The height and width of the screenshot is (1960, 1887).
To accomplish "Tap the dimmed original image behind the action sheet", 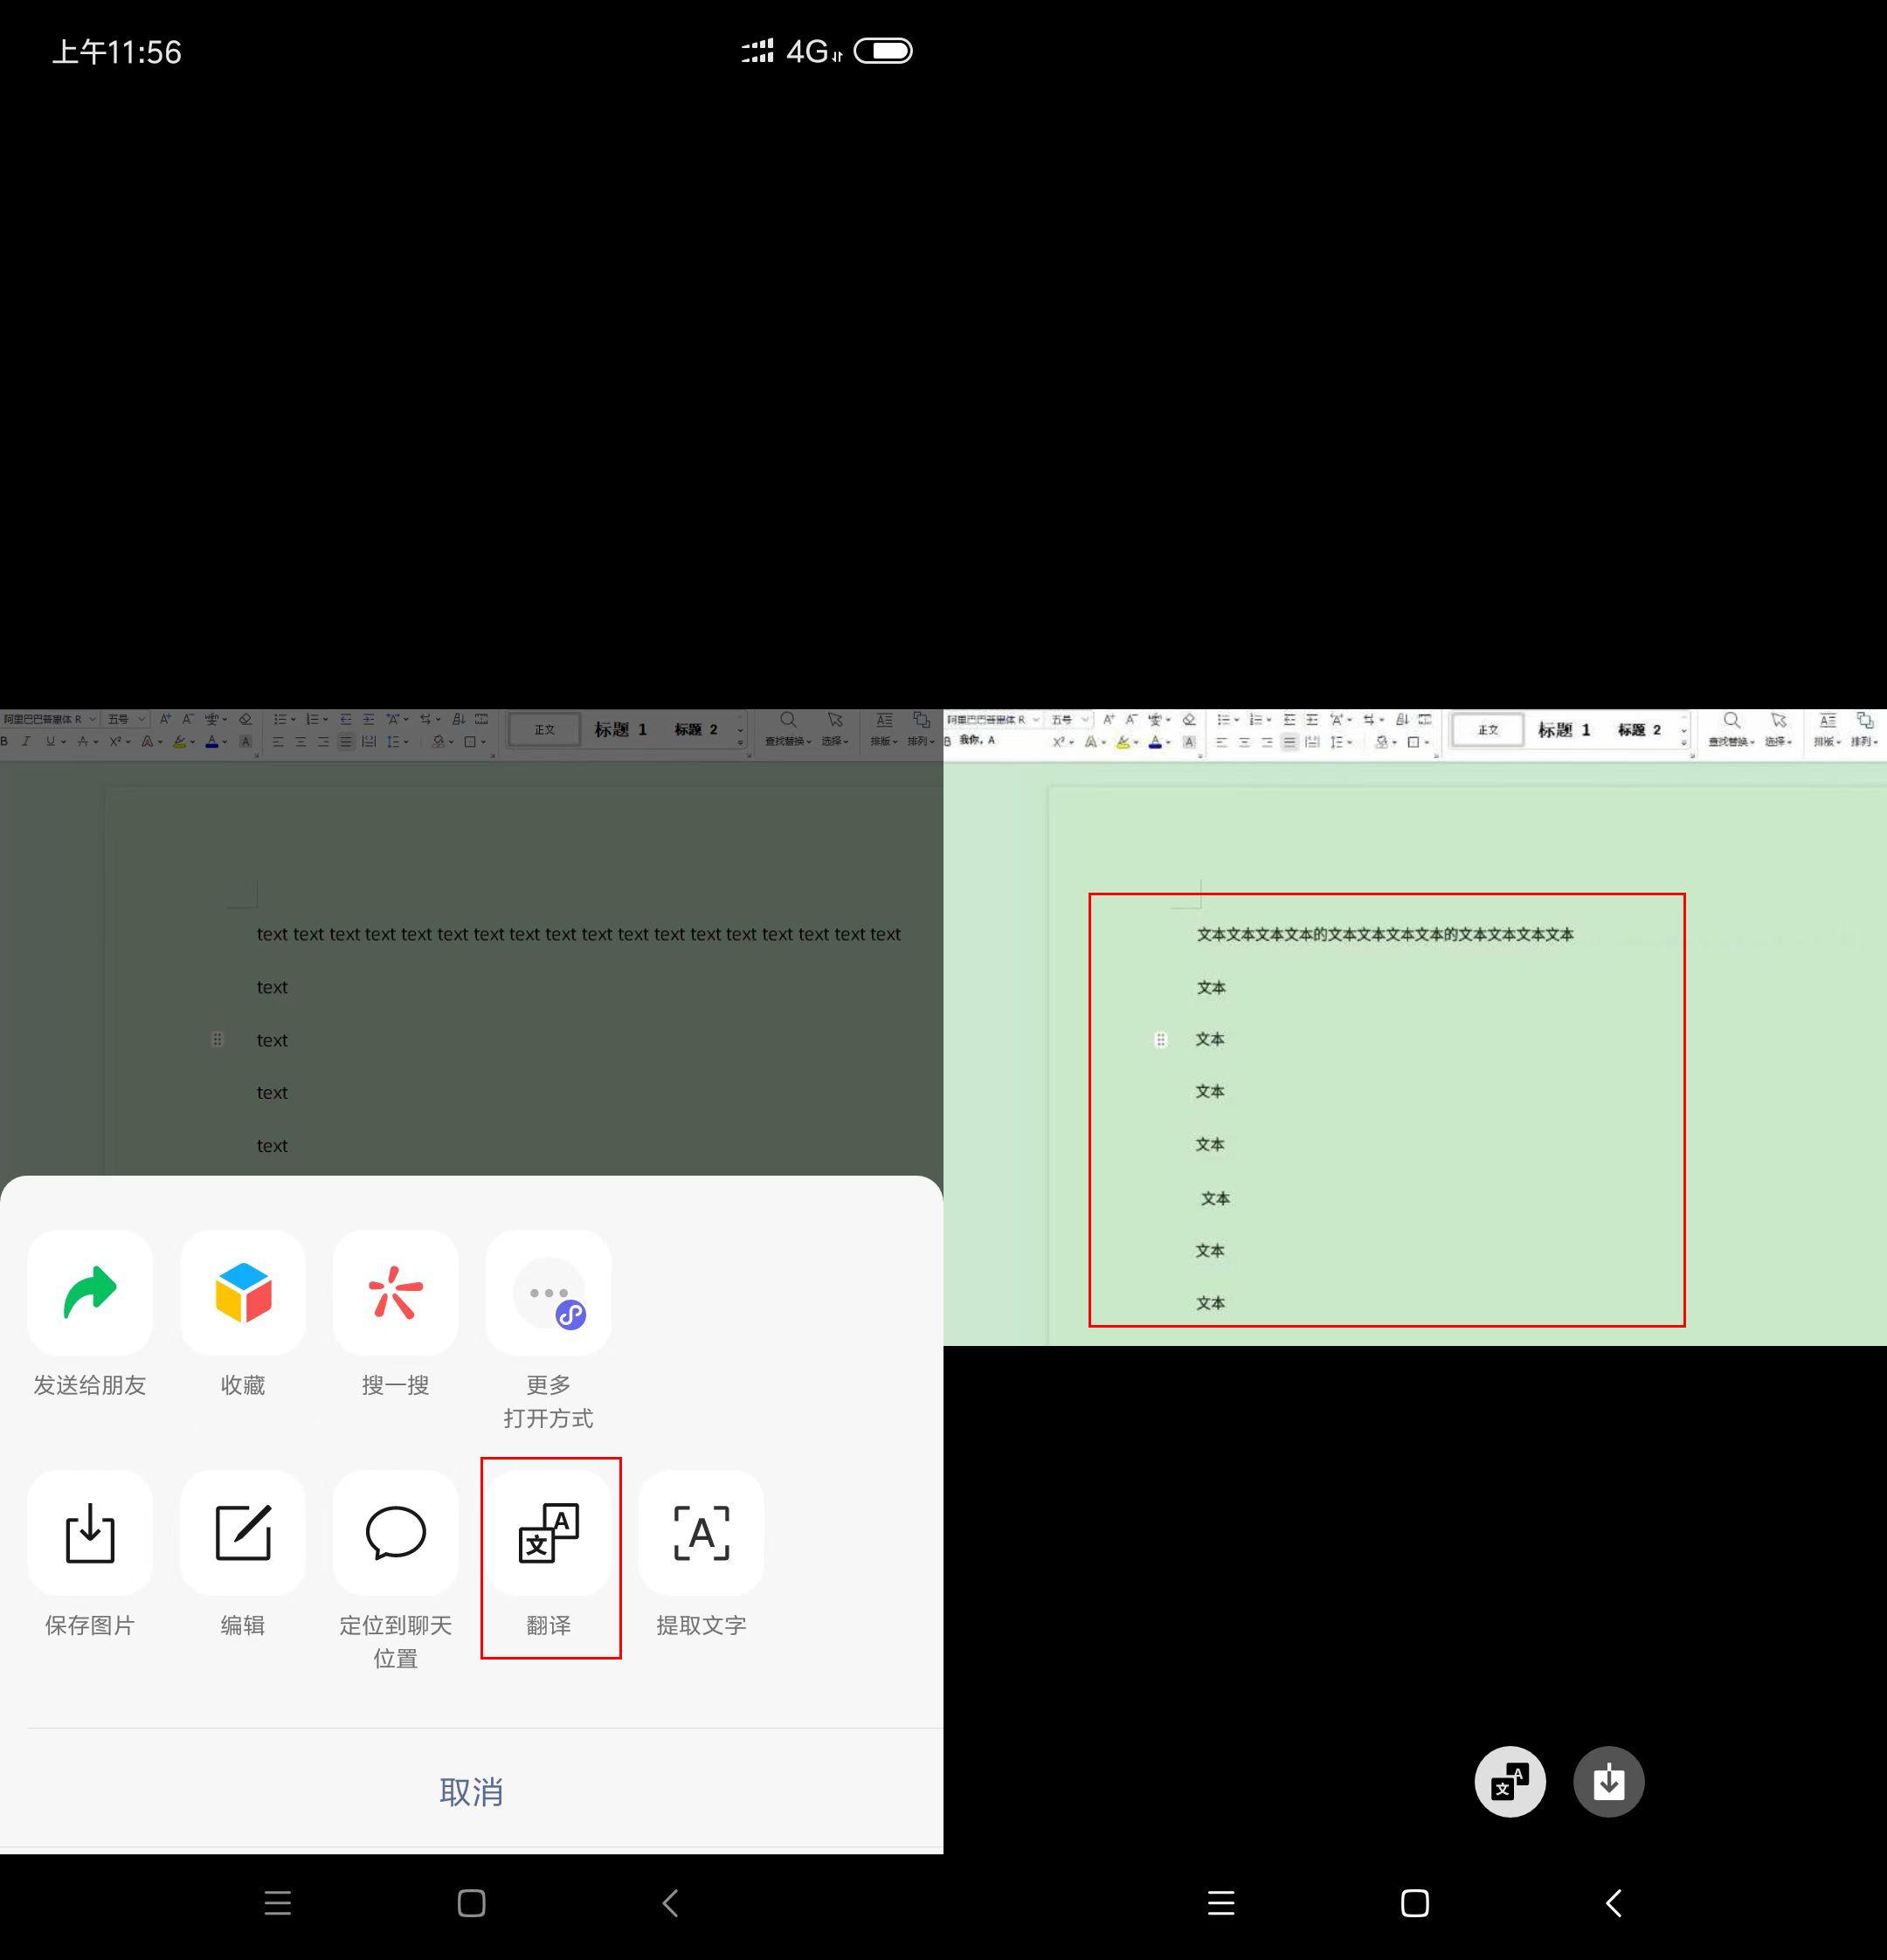I will tap(471, 942).
